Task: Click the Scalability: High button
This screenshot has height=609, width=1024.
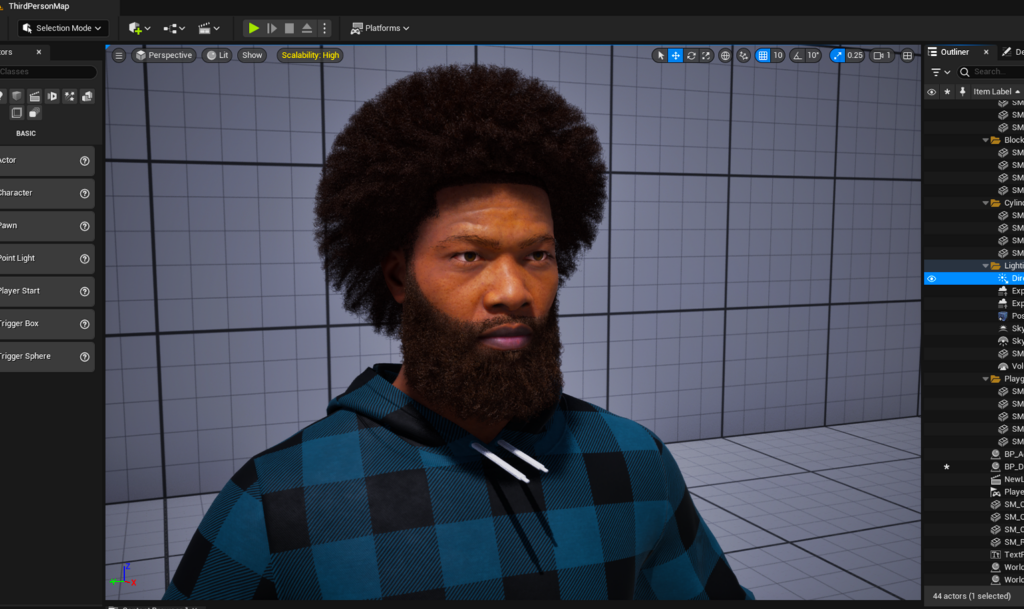Action: coord(309,55)
